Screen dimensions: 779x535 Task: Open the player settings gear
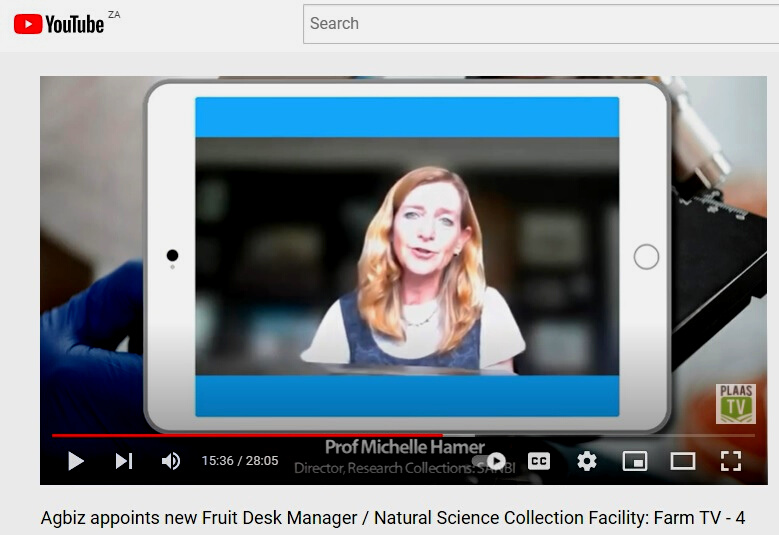pos(587,461)
